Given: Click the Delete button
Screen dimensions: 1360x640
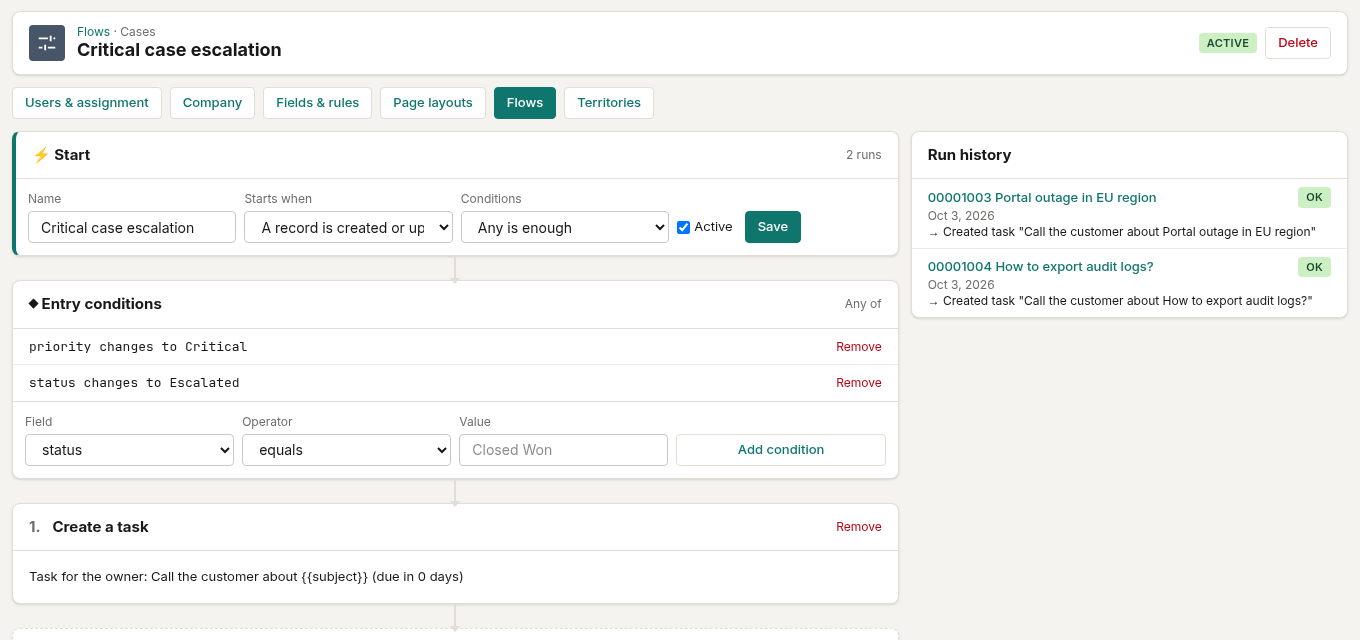Looking at the screenshot, I should [1298, 43].
